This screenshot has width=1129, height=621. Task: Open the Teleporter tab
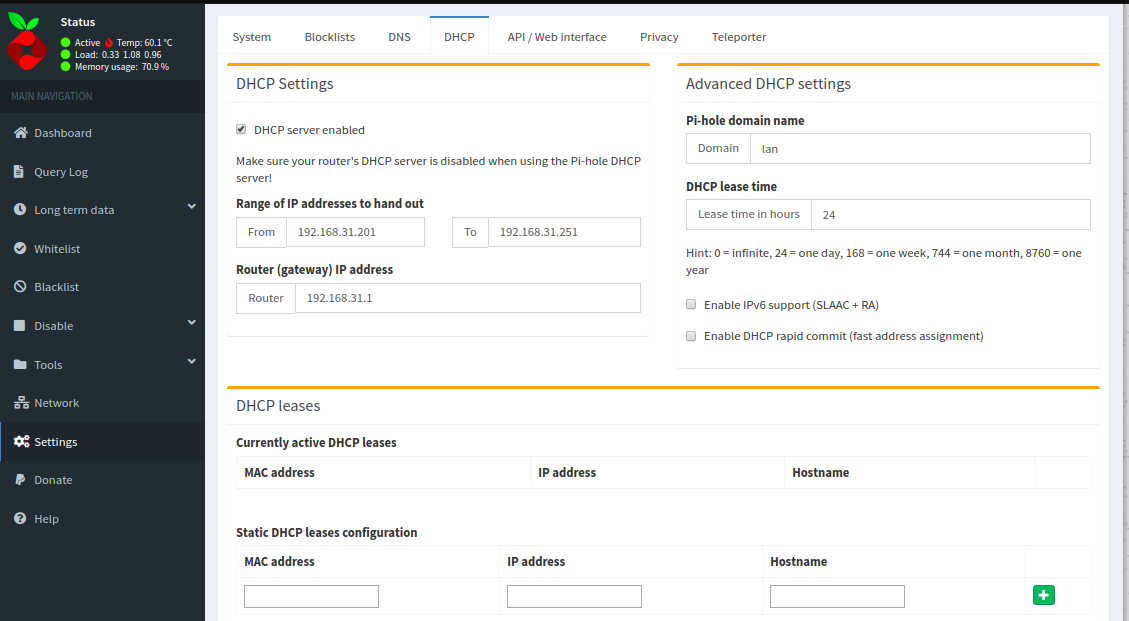(x=739, y=36)
